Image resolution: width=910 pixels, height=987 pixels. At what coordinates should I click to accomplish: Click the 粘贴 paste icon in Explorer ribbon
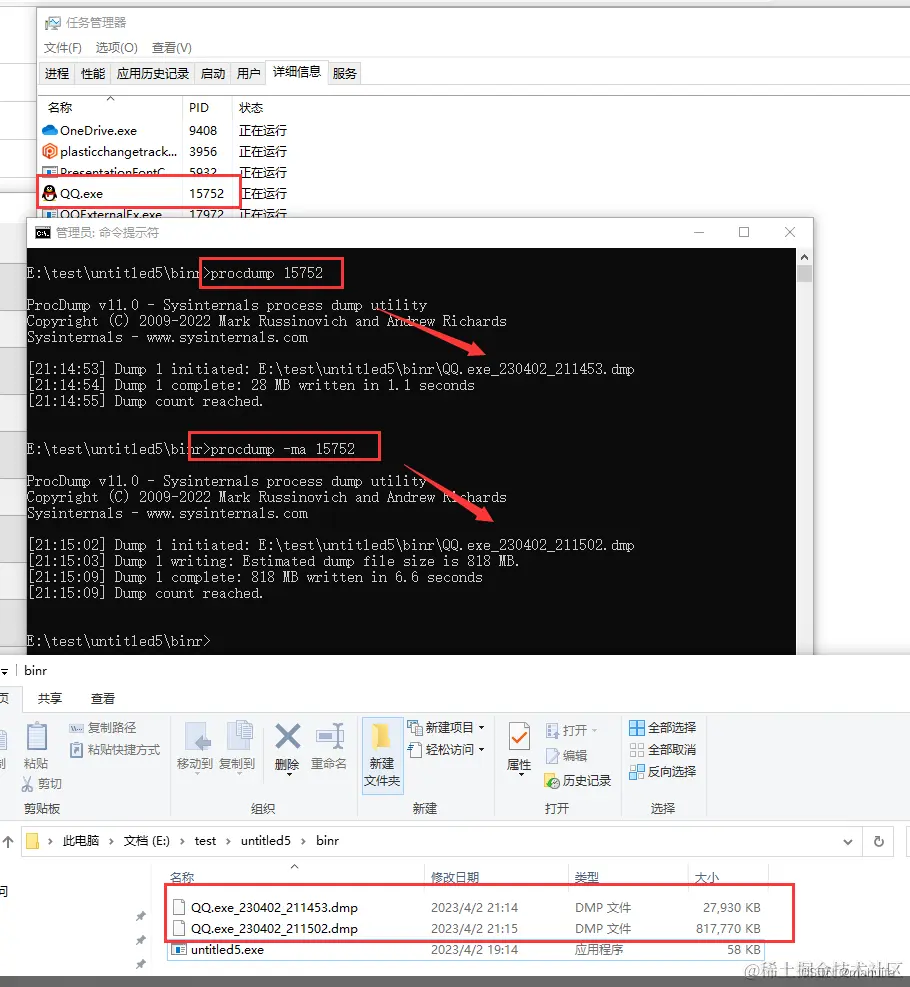coord(37,736)
